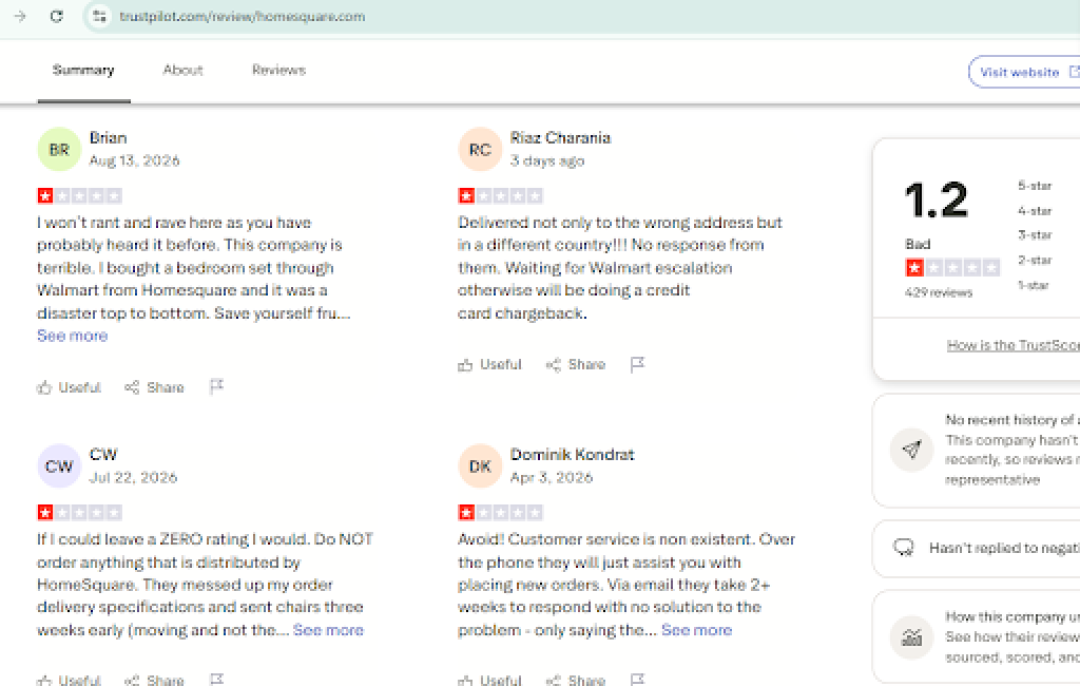Open Riaz Charania's RC avatar
This screenshot has height=686, width=1080.
480,149
